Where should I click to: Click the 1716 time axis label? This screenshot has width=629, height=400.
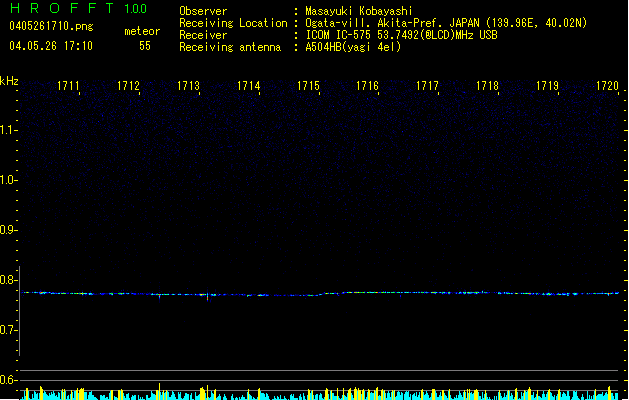[x=367, y=86]
